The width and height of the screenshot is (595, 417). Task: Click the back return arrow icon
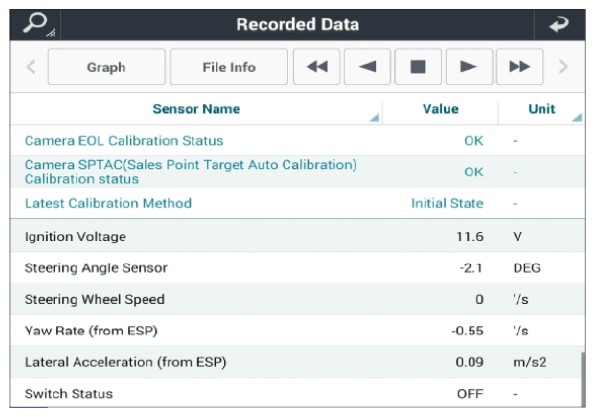tap(559, 25)
